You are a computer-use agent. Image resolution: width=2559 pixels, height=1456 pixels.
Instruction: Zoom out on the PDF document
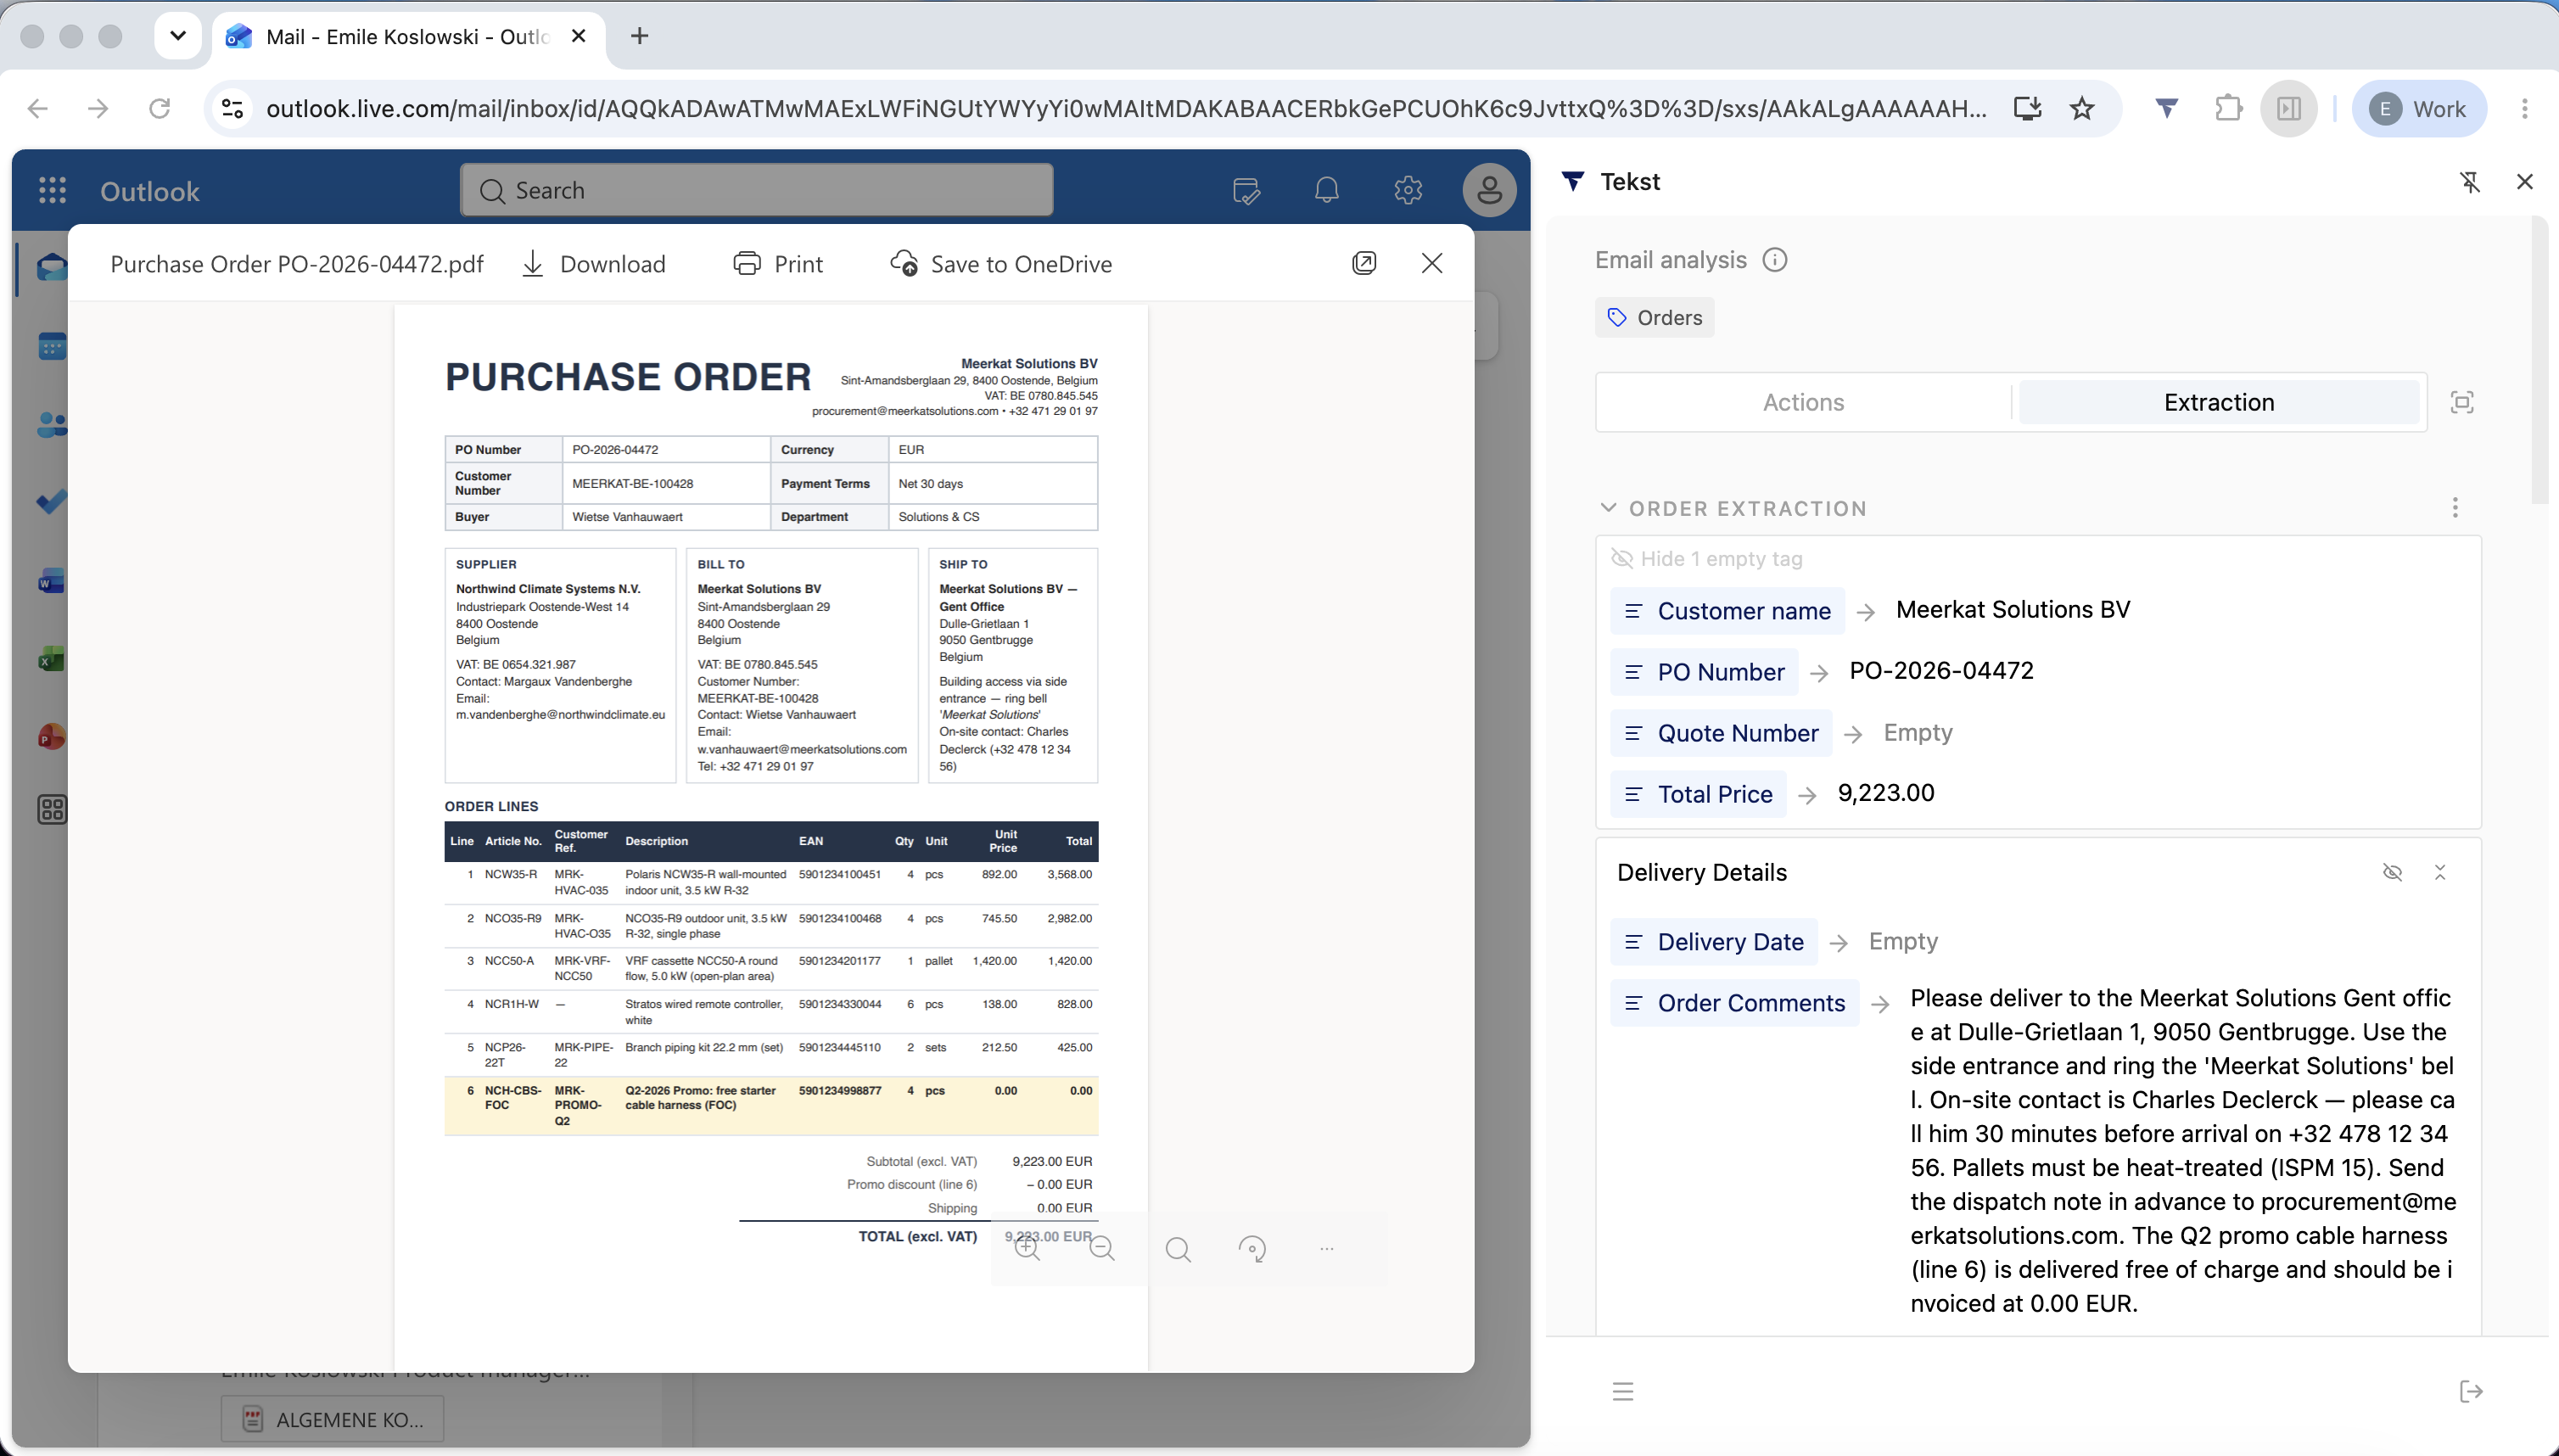pyautogui.click(x=1102, y=1248)
